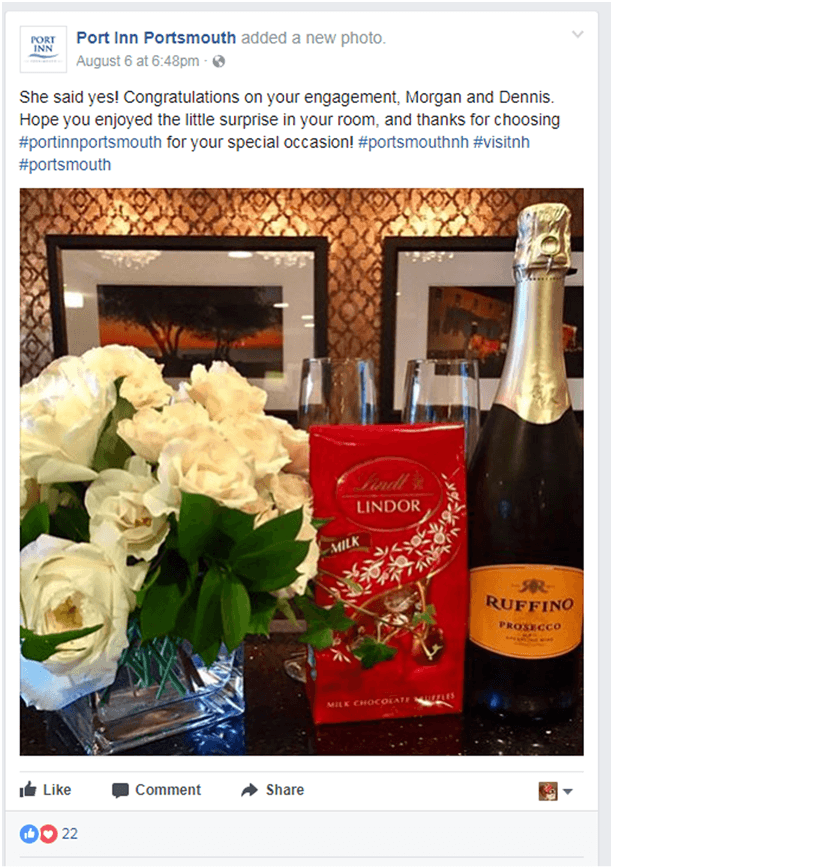Click the speech bubble Comment icon
819x868 pixels.
(x=120, y=790)
